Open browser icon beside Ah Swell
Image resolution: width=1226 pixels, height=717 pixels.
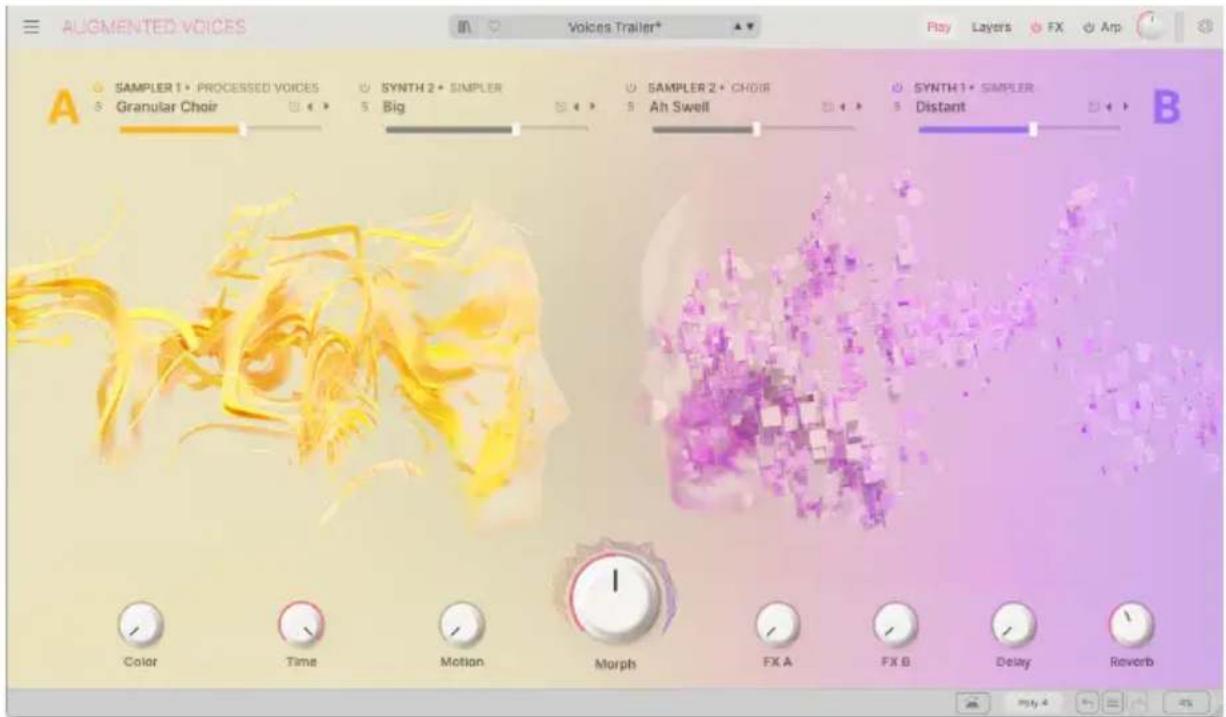pos(827,106)
